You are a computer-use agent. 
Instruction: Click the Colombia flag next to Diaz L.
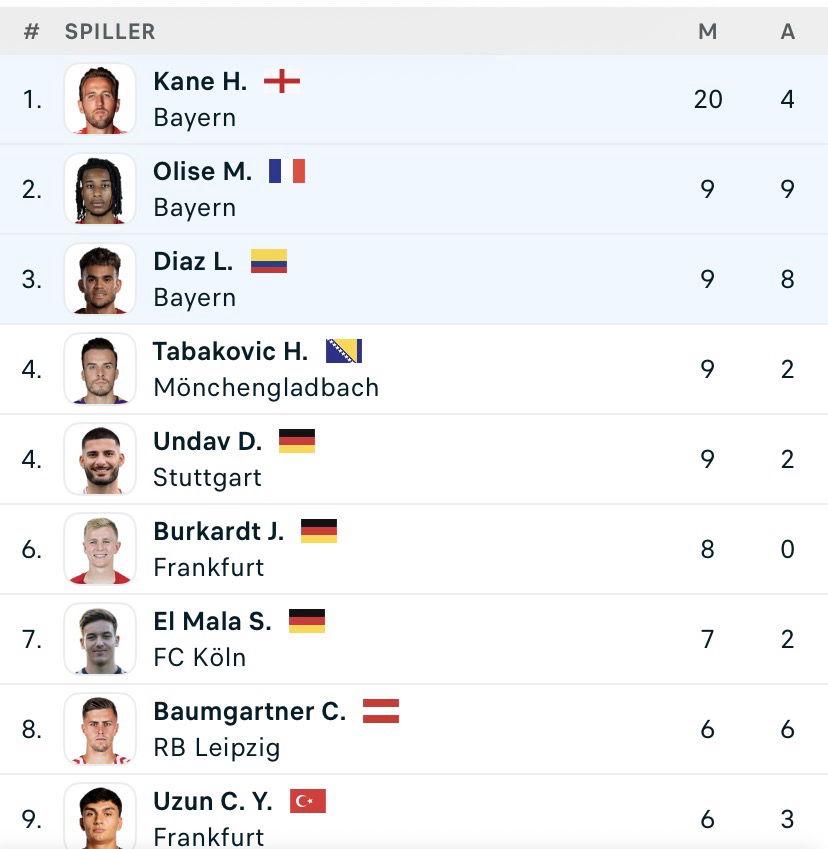click(x=269, y=261)
